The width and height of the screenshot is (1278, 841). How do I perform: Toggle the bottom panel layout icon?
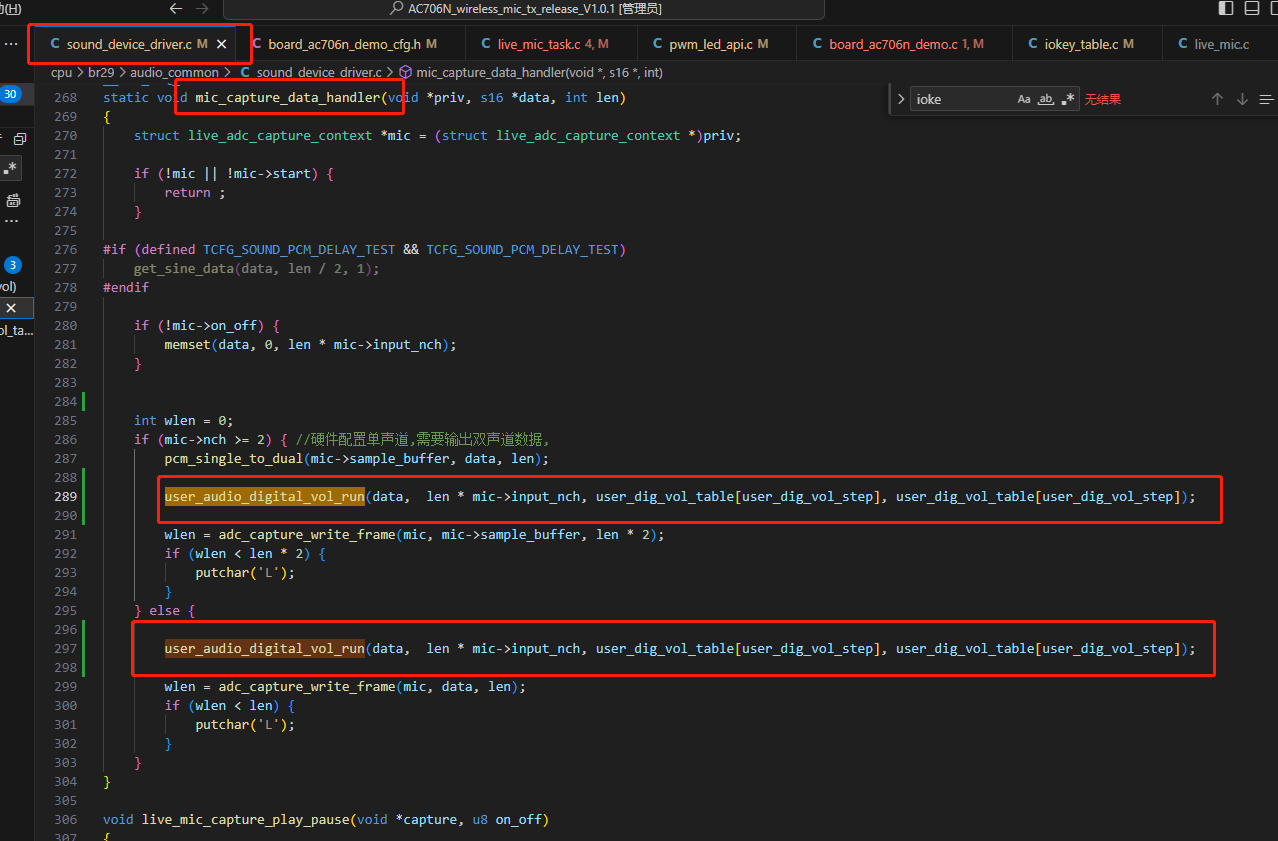point(1251,9)
